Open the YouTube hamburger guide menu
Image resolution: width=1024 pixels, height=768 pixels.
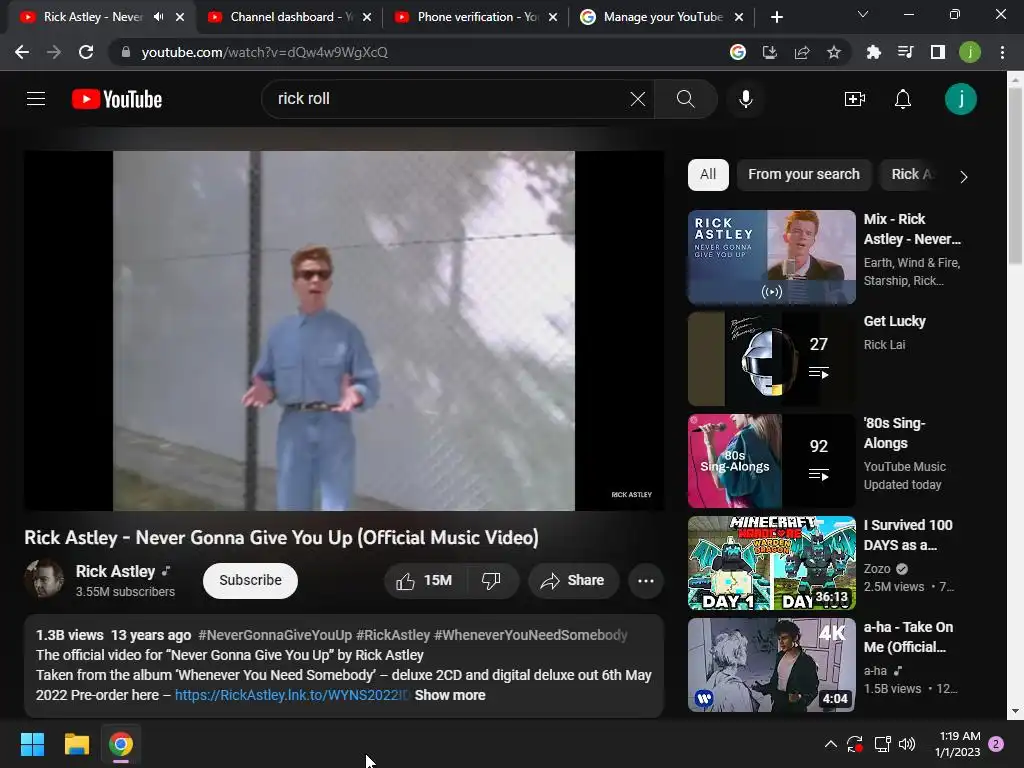click(x=36, y=99)
